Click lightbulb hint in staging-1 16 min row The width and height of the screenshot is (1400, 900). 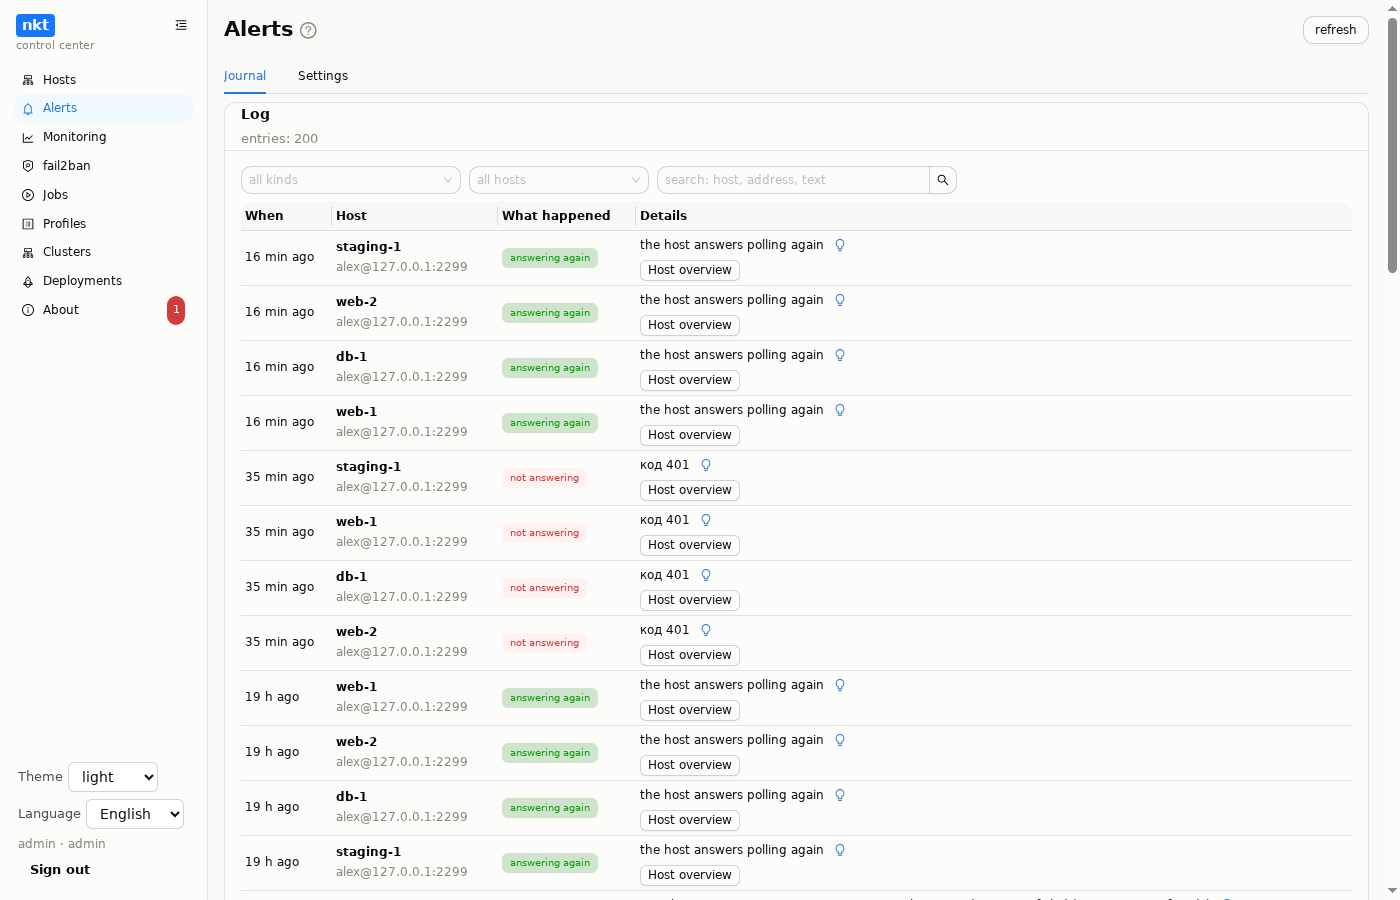click(840, 245)
